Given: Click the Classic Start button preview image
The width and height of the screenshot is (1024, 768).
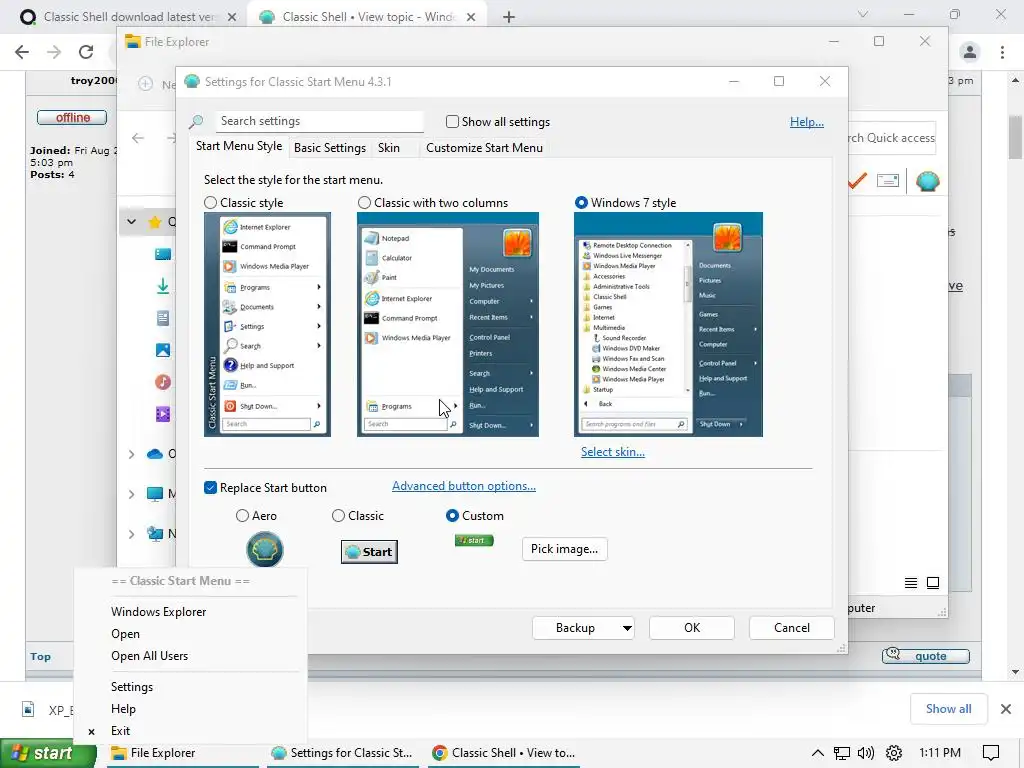Looking at the screenshot, I should coord(369,552).
